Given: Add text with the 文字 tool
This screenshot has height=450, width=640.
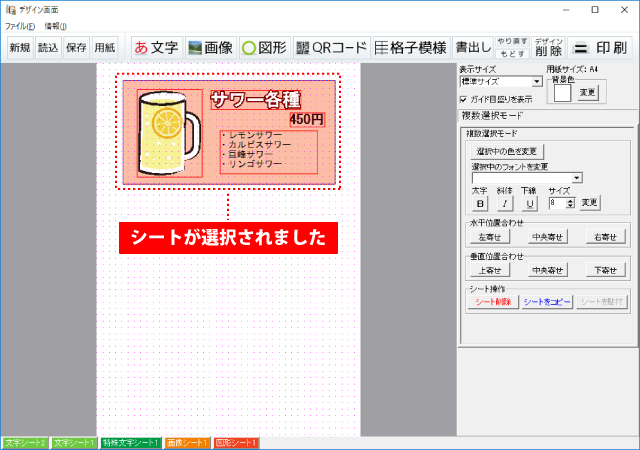Looking at the screenshot, I should pyautogui.click(x=157, y=48).
